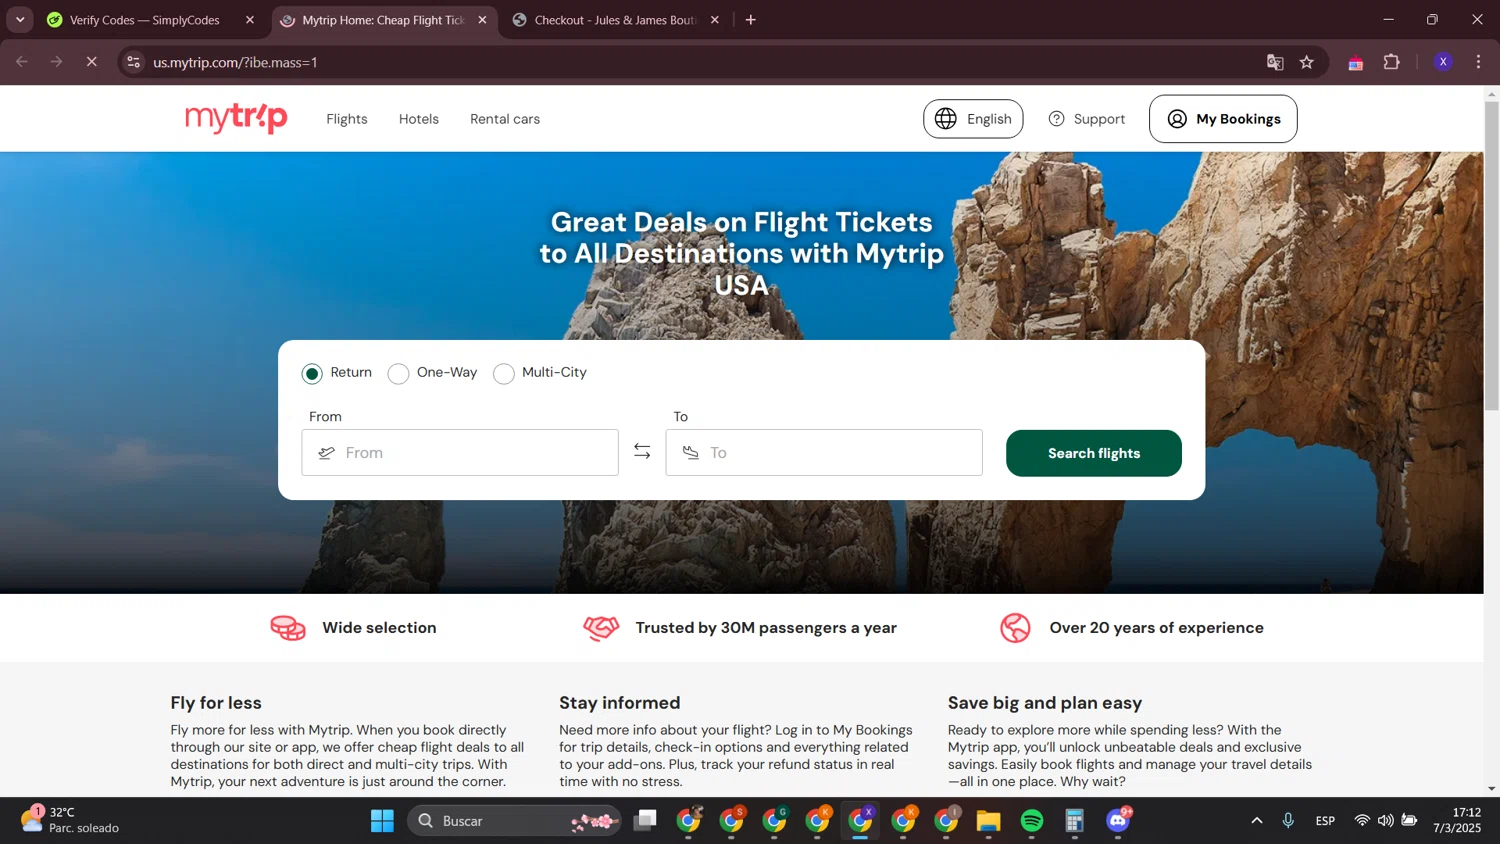Image resolution: width=1500 pixels, height=844 pixels.
Task: Click the My Bookings profile icon
Action: [x=1177, y=119]
